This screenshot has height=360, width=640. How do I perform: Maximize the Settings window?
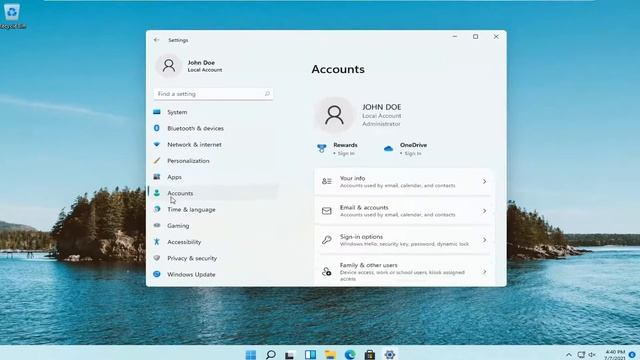[x=476, y=37]
